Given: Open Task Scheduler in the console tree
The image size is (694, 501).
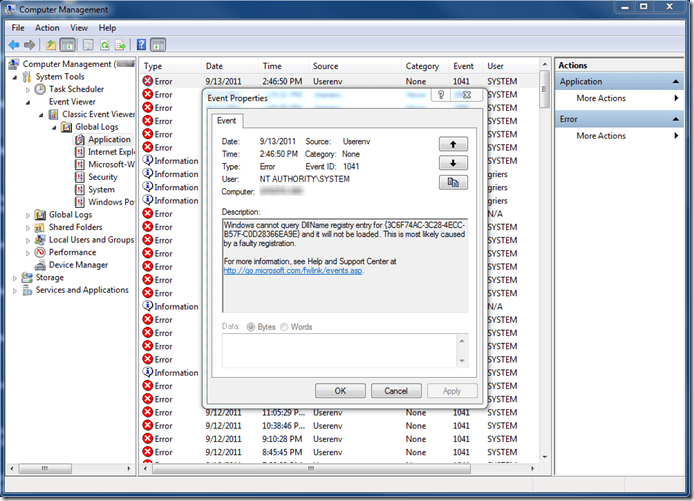Looking at the screenshot, I should pyautogui.click(x=77, y=89).
